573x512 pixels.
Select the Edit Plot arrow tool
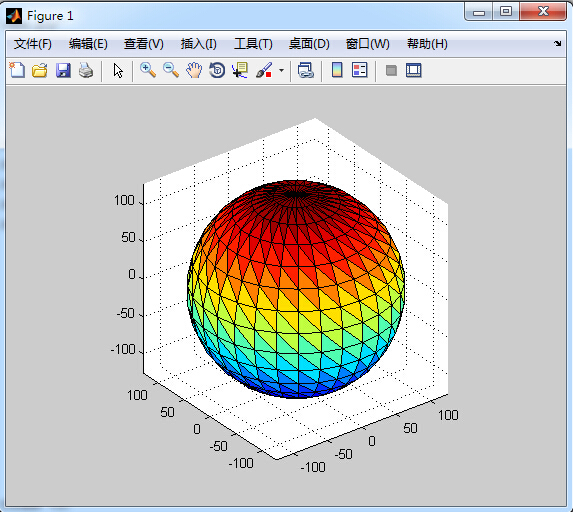point(118,71)
